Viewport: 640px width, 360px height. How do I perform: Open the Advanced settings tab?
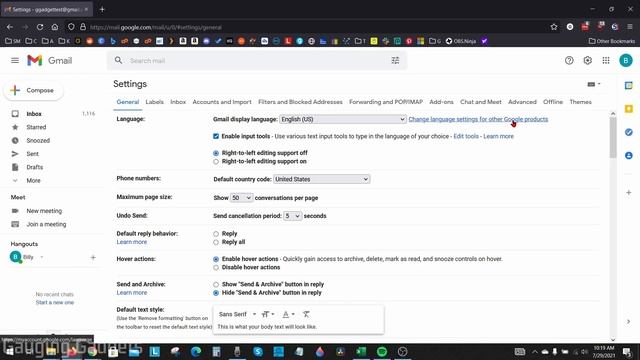(522, 102)
